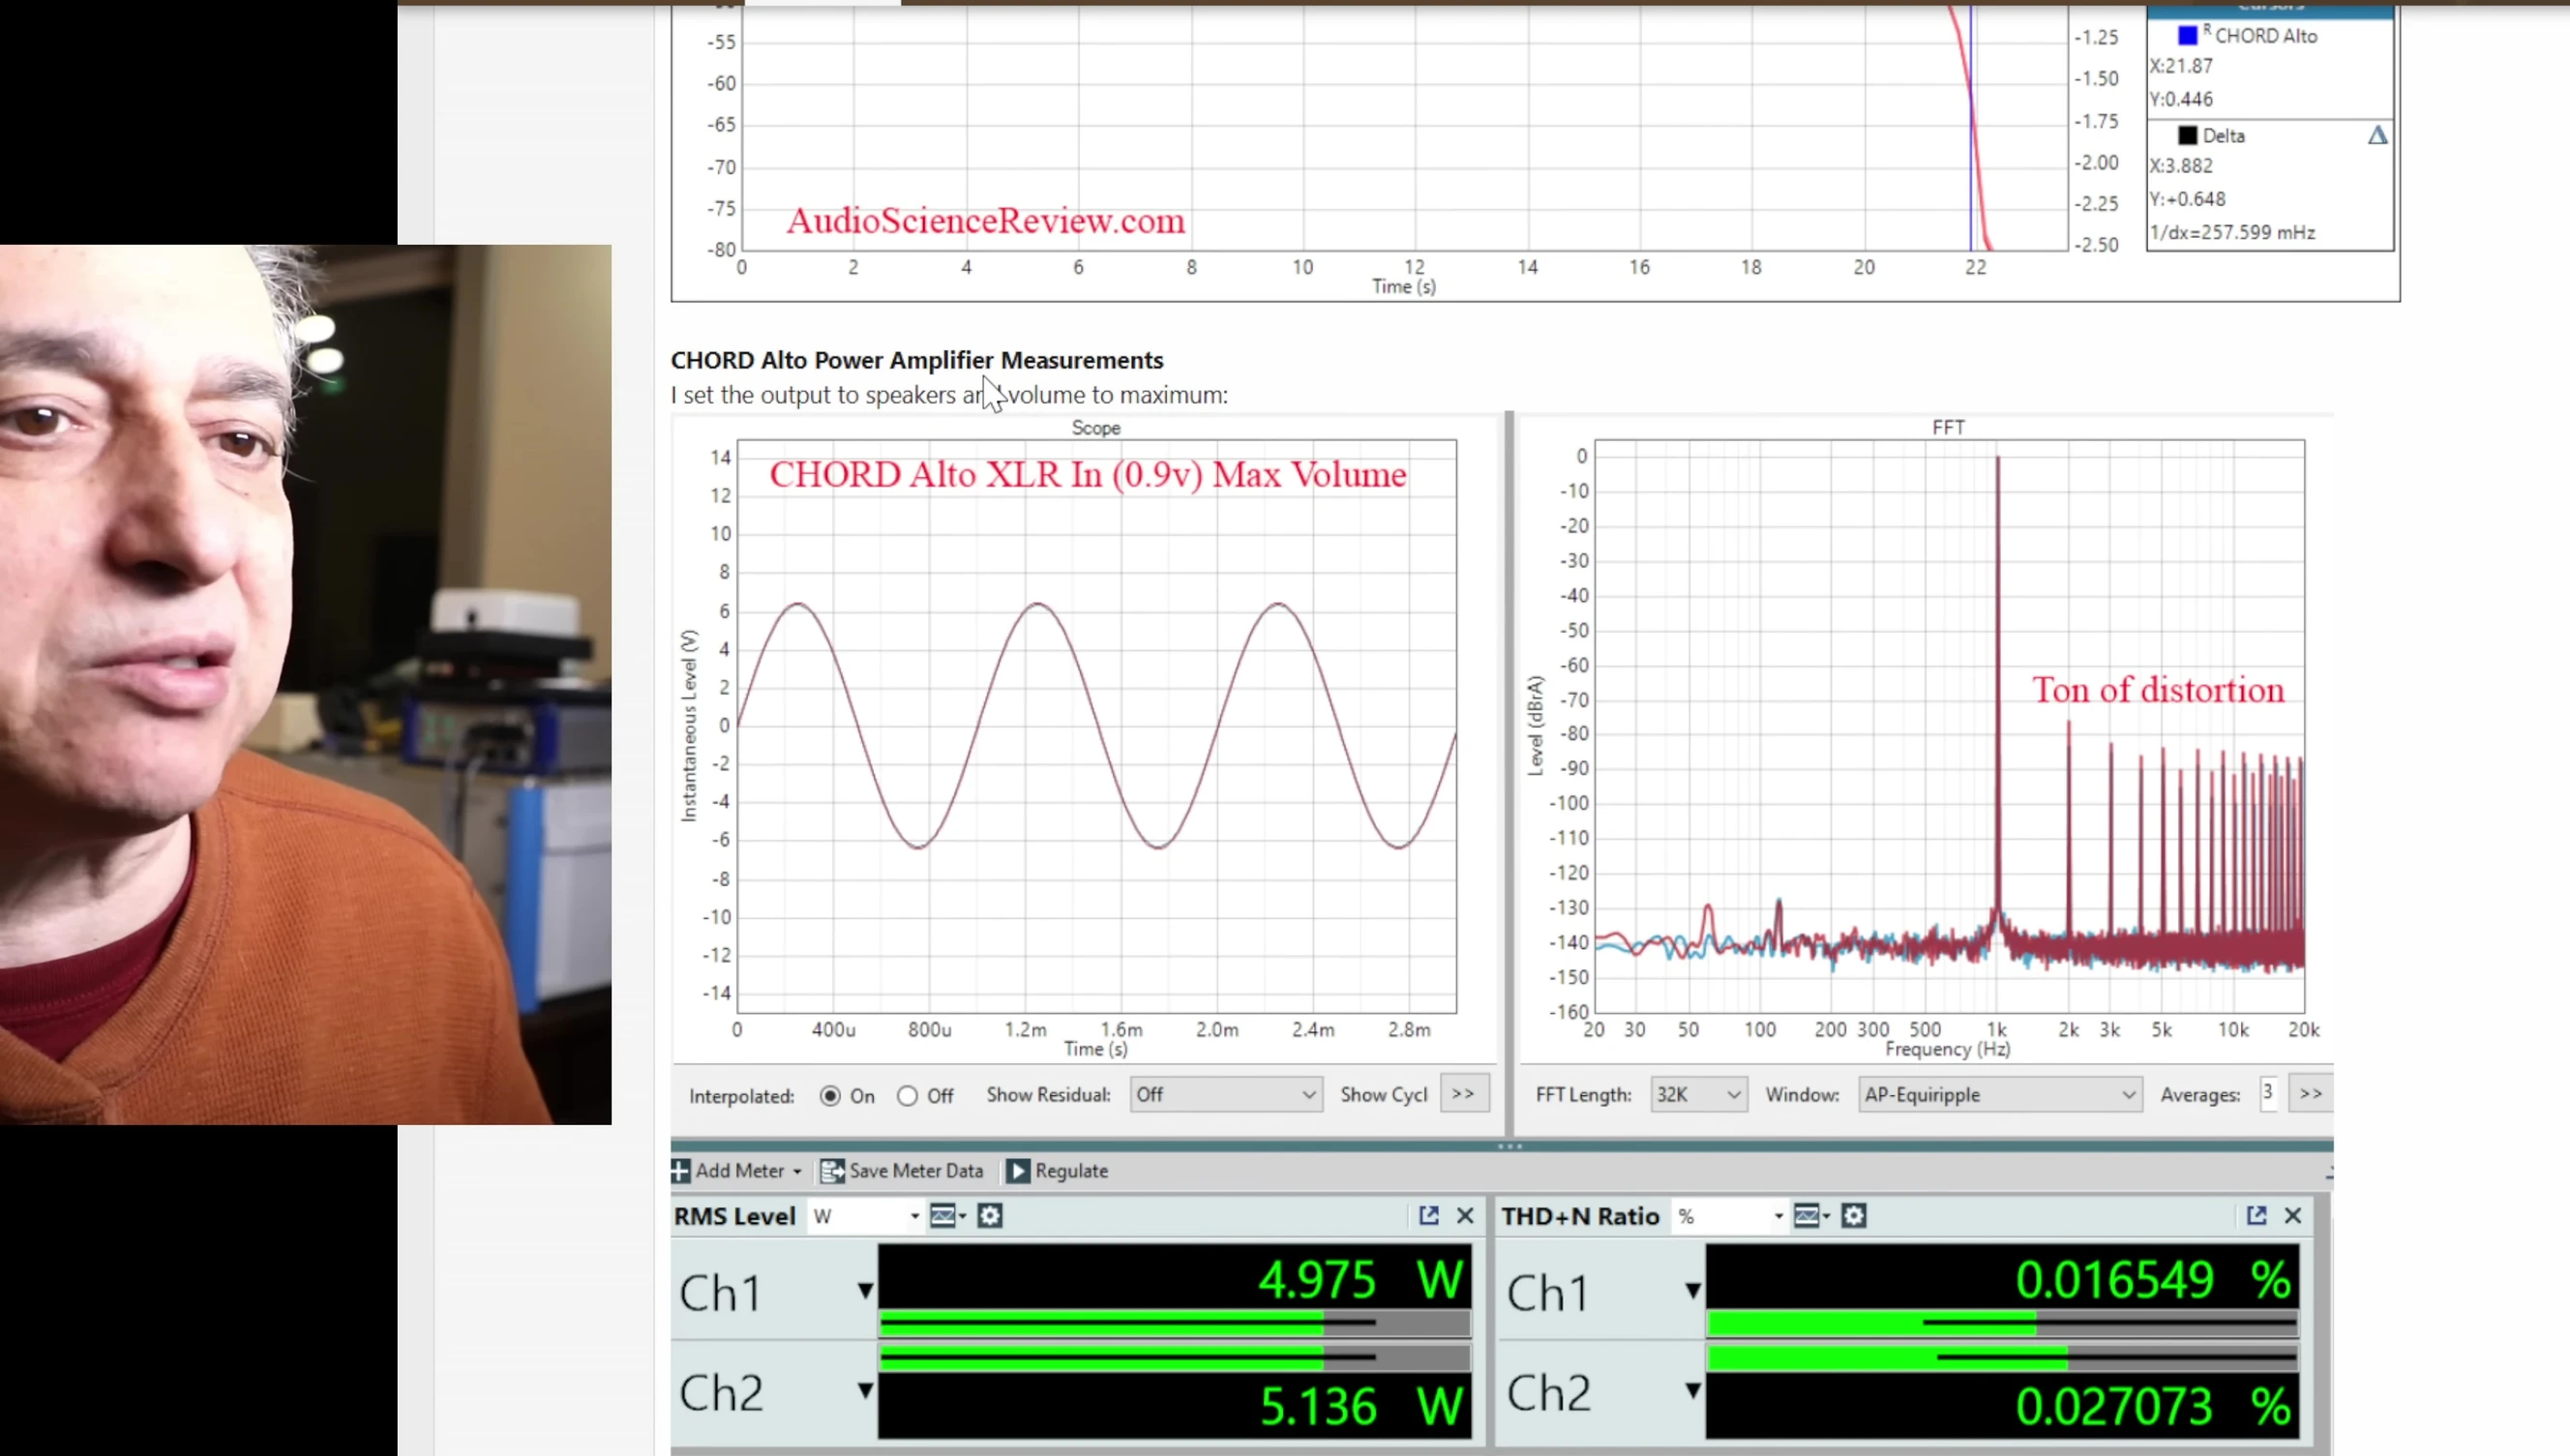Click THD+N Ratio display view icon
The height and width of the screenshot is (1456, 2570).
click(1810, 1216)
